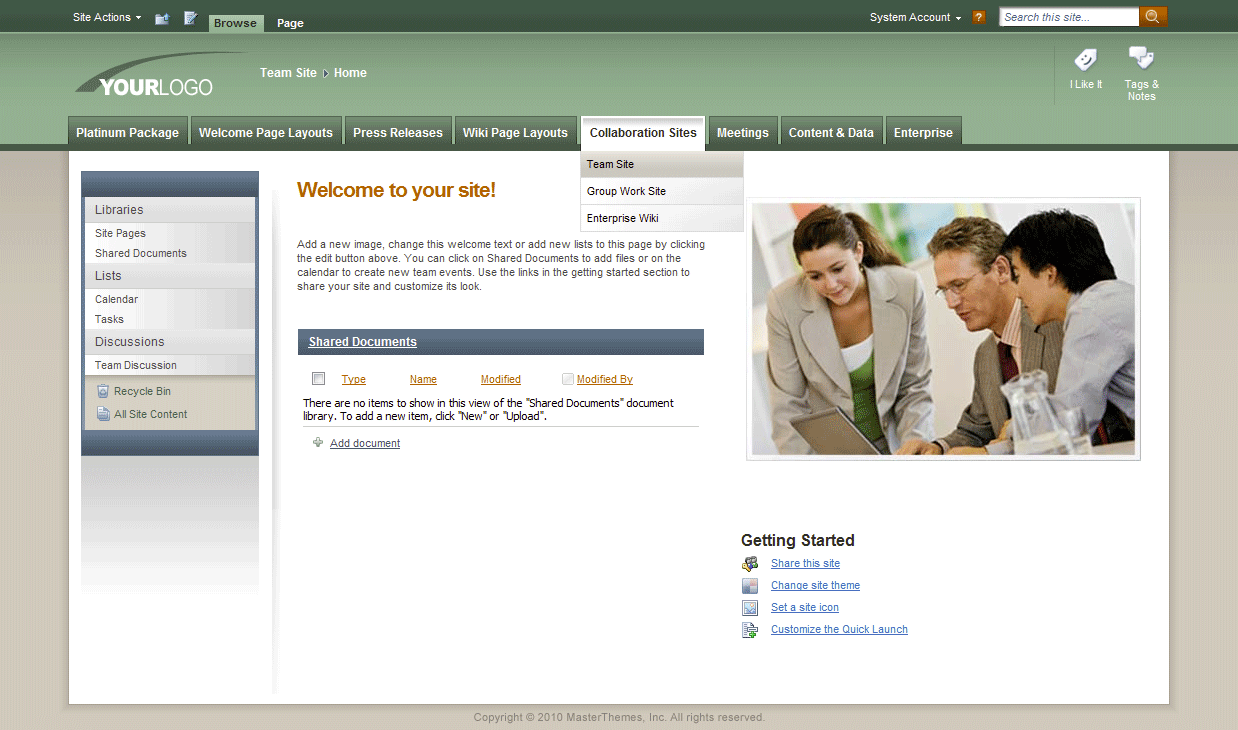
Task: Open the Change site theme link
Action: click(x=814, y=585)
